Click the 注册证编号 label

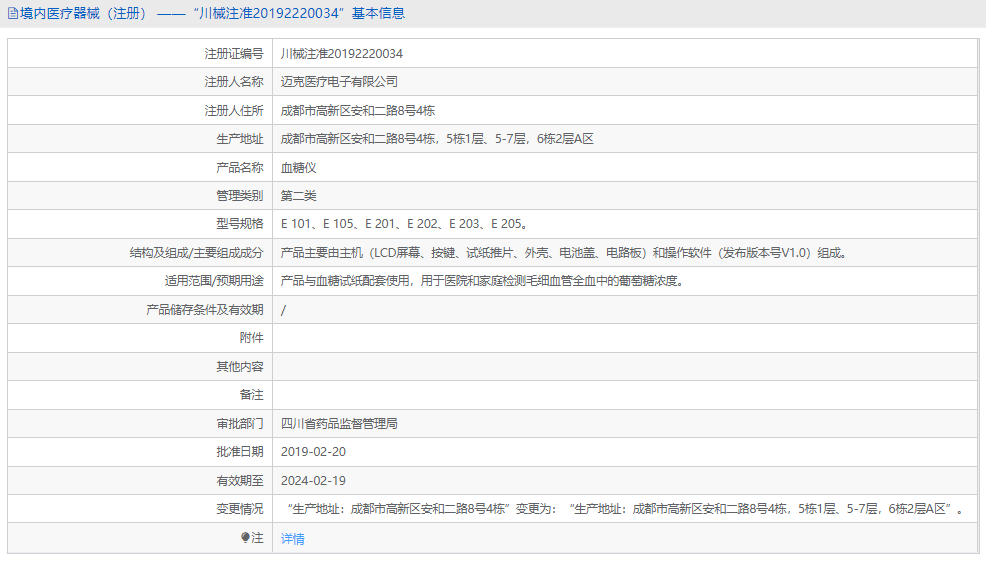[x=234, y=53]
